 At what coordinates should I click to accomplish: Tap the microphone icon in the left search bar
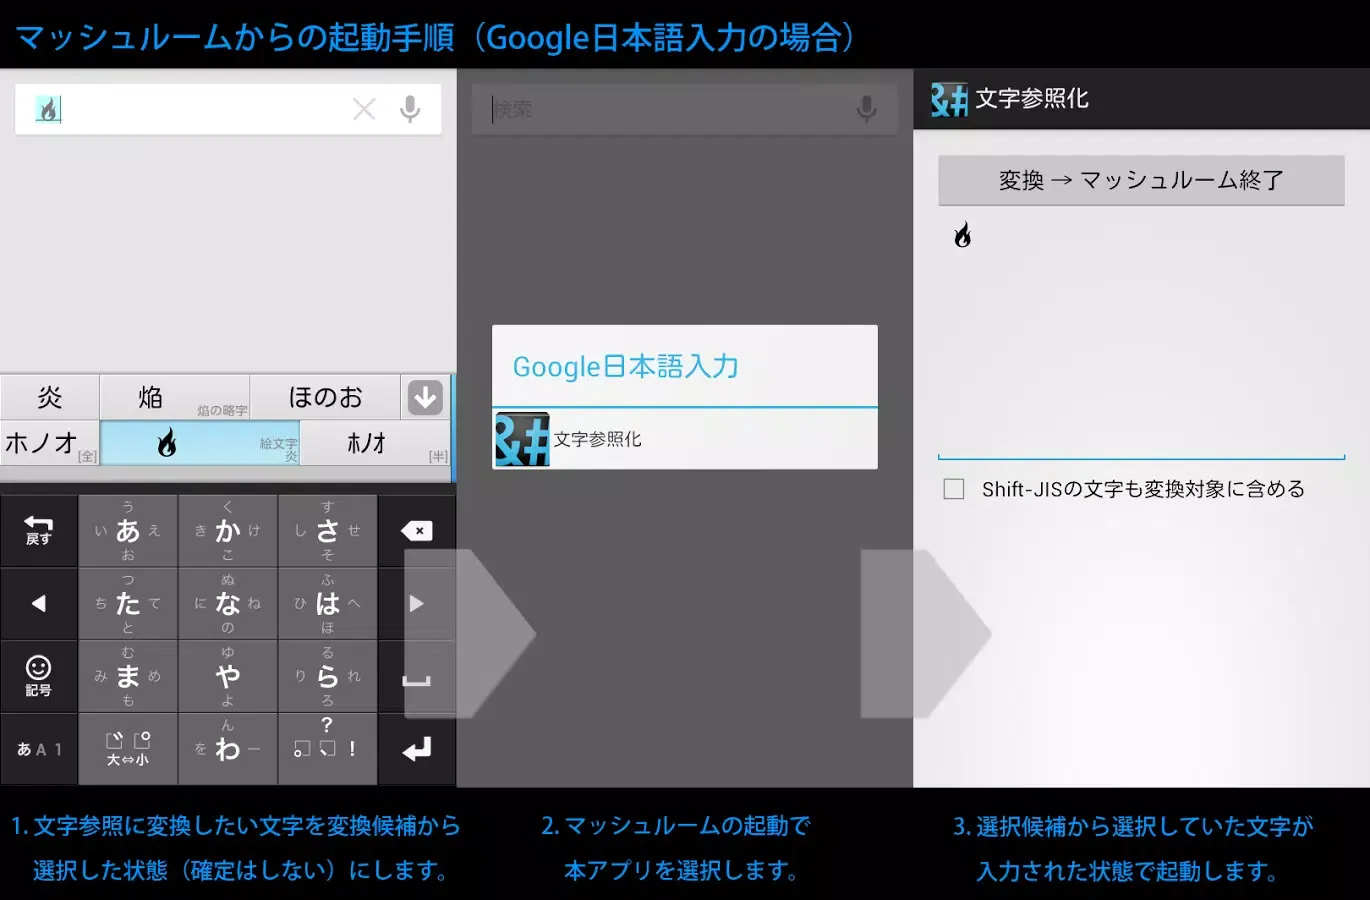tap(410, 109)
